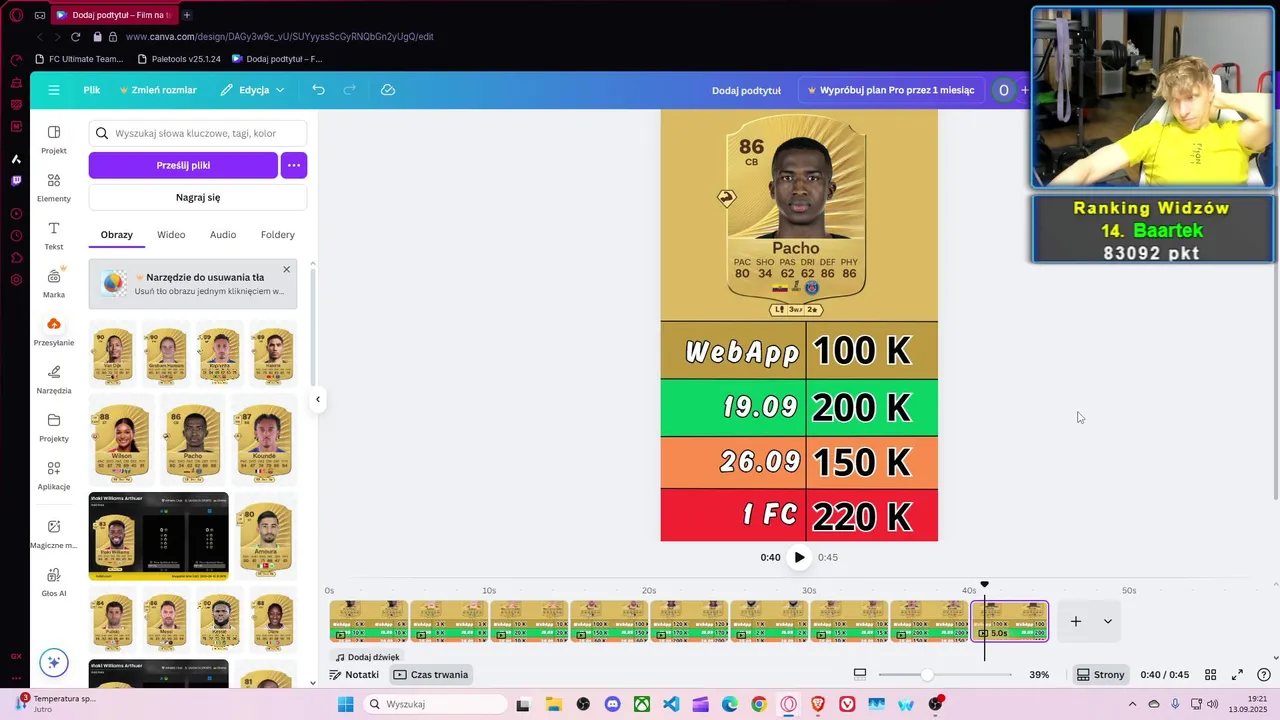Viewport: 1280px width, 720px height.
Task: Click Dodaj dźwięk to add audio
Action: (367, 657)
